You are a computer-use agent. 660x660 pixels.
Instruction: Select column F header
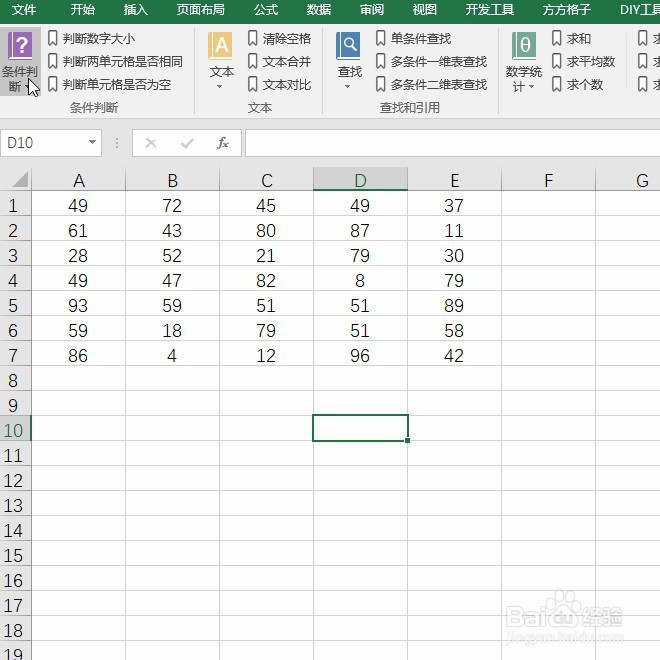(x=548, y=180)
